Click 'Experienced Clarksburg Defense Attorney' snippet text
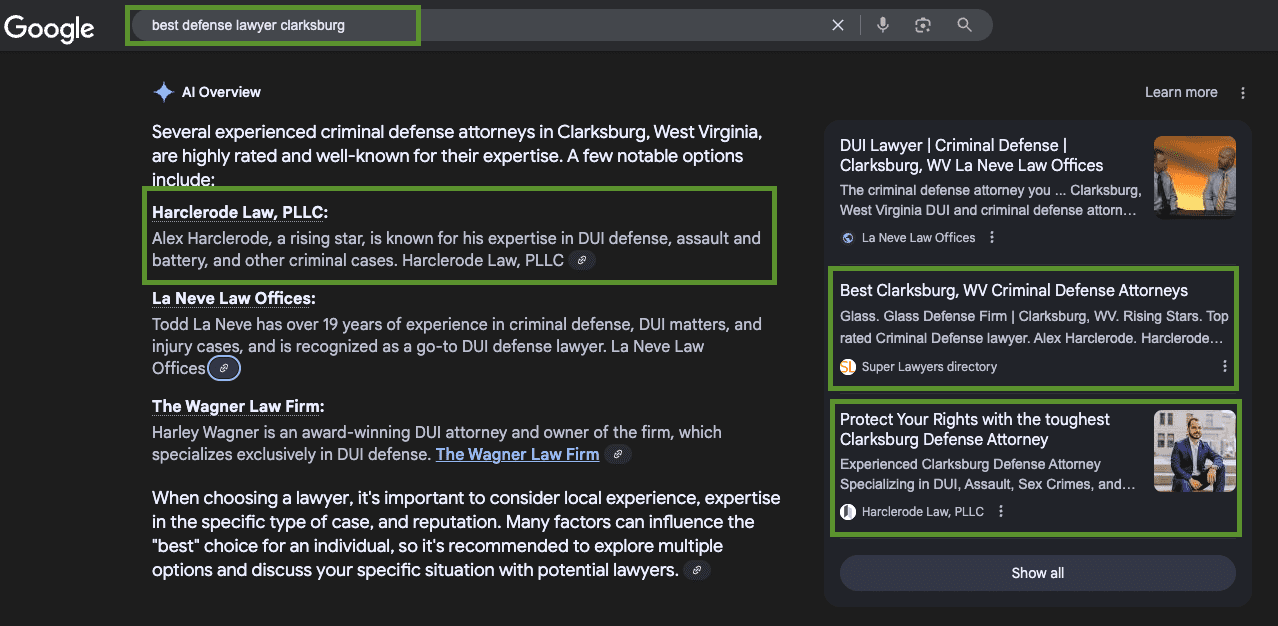The image size is (1278, 626). [x=988, y=474]
